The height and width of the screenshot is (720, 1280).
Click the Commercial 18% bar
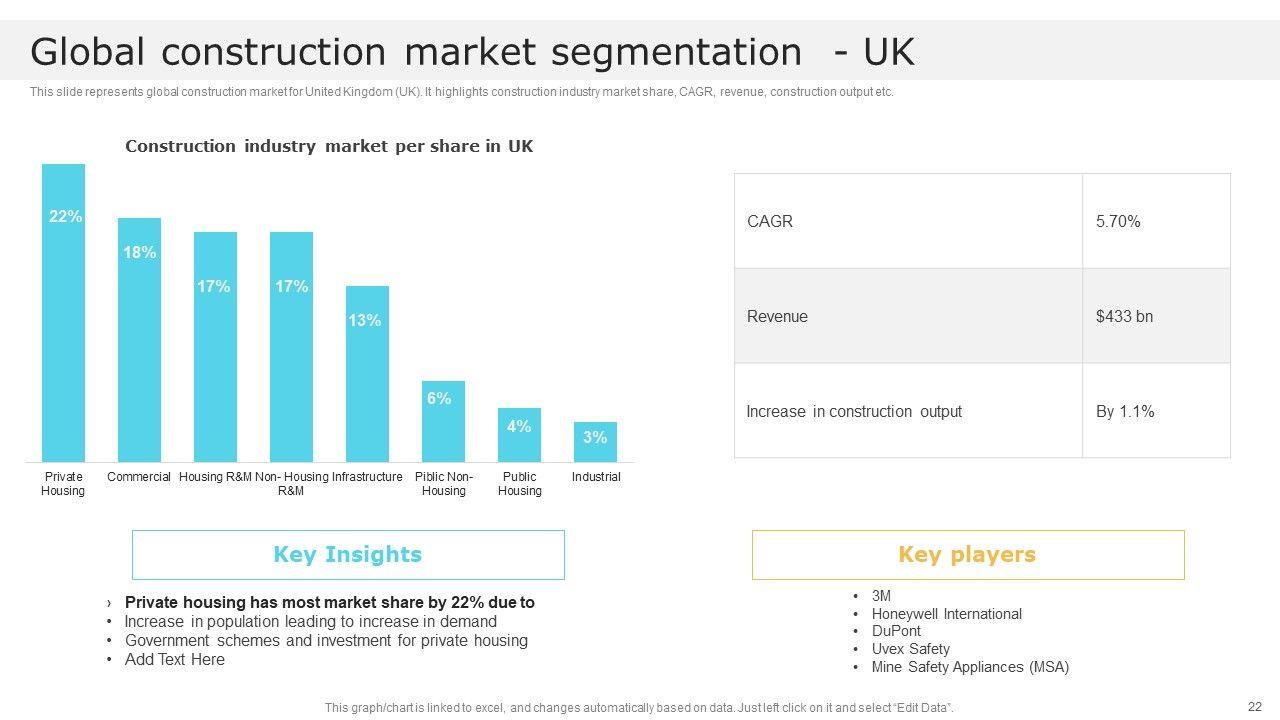(139, 340)
